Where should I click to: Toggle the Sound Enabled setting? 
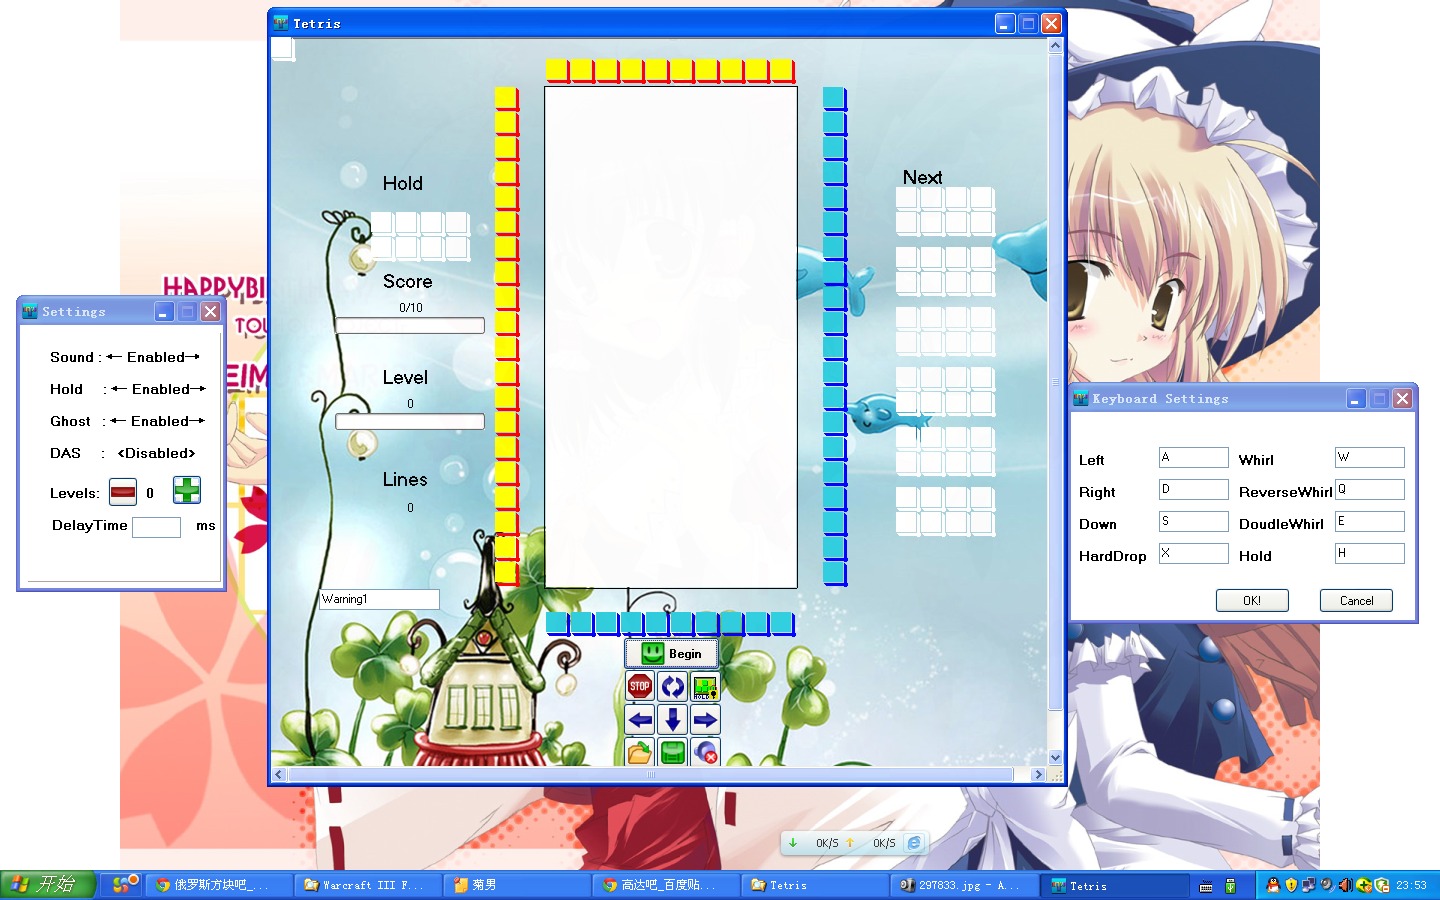point(154,357)
